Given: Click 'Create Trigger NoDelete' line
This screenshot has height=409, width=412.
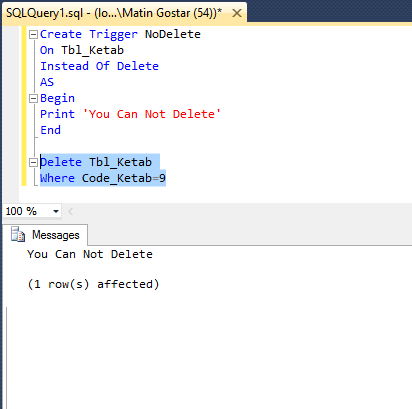Looking at the screenshot, I should click(120, 34).
